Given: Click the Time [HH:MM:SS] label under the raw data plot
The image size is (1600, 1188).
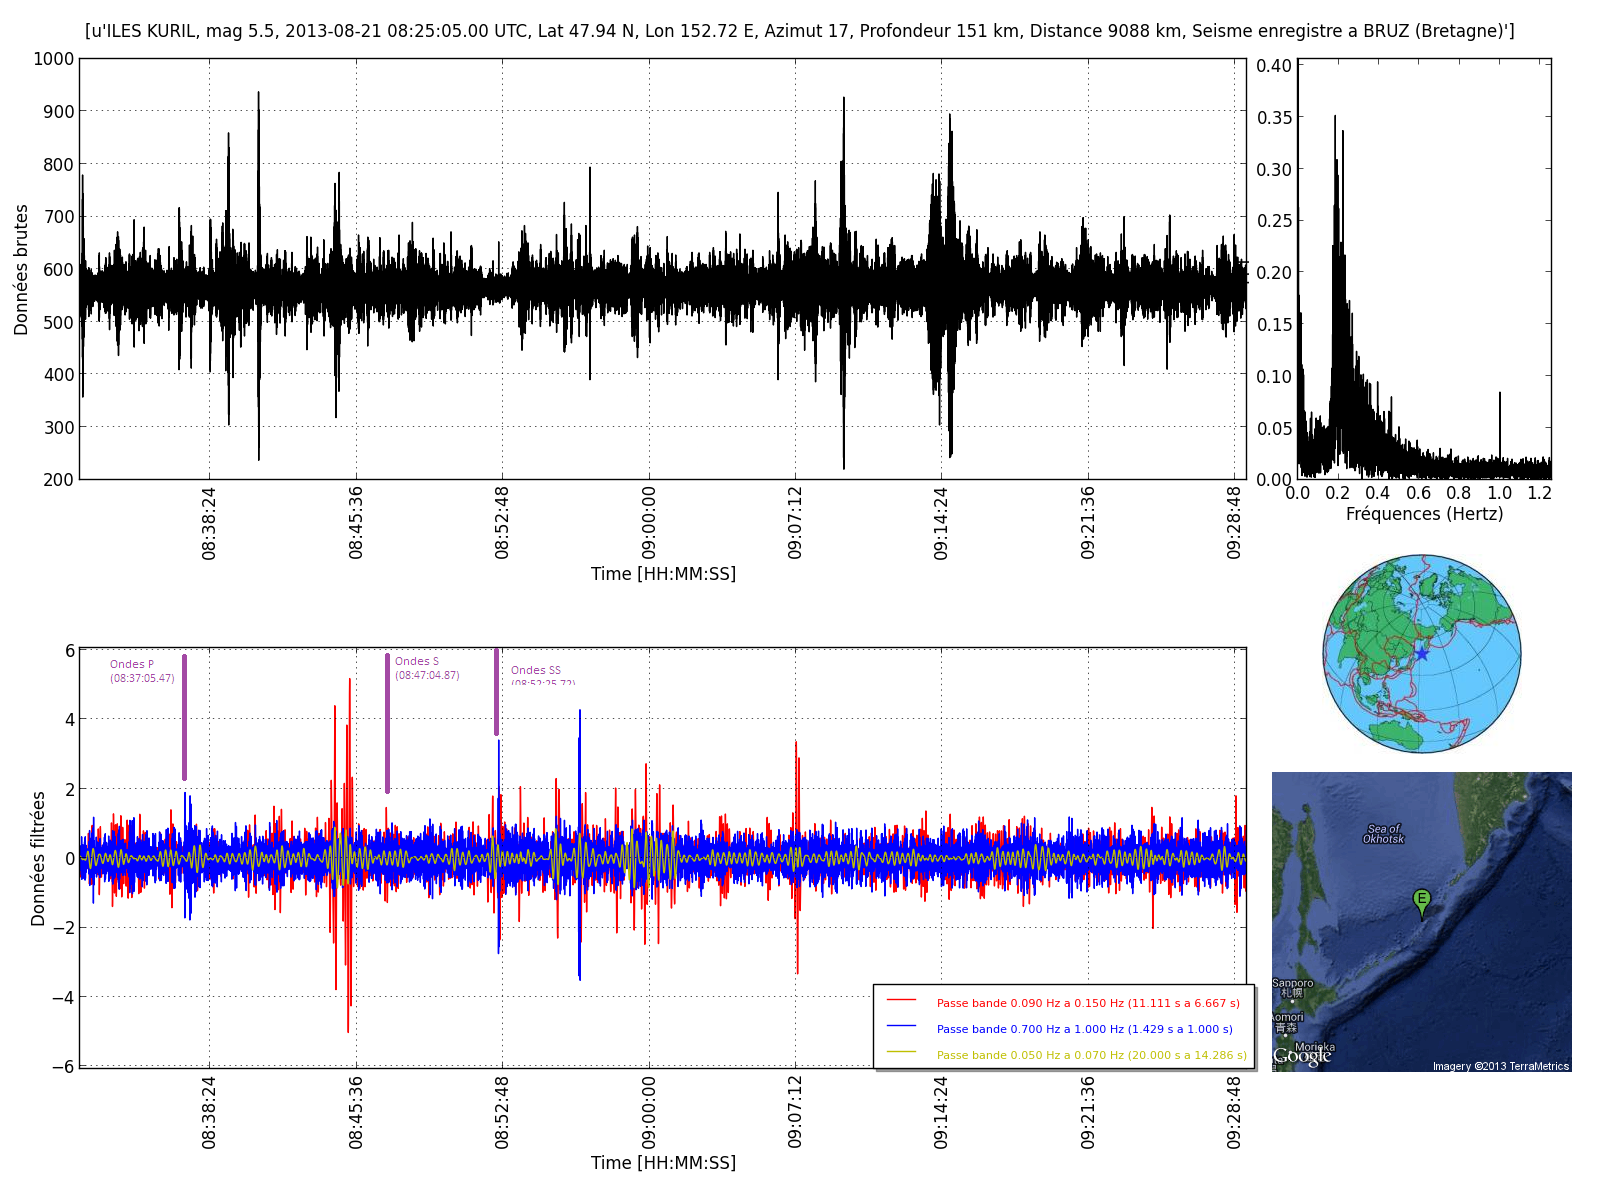Looking at the screenshot, I should coord(663,574).
